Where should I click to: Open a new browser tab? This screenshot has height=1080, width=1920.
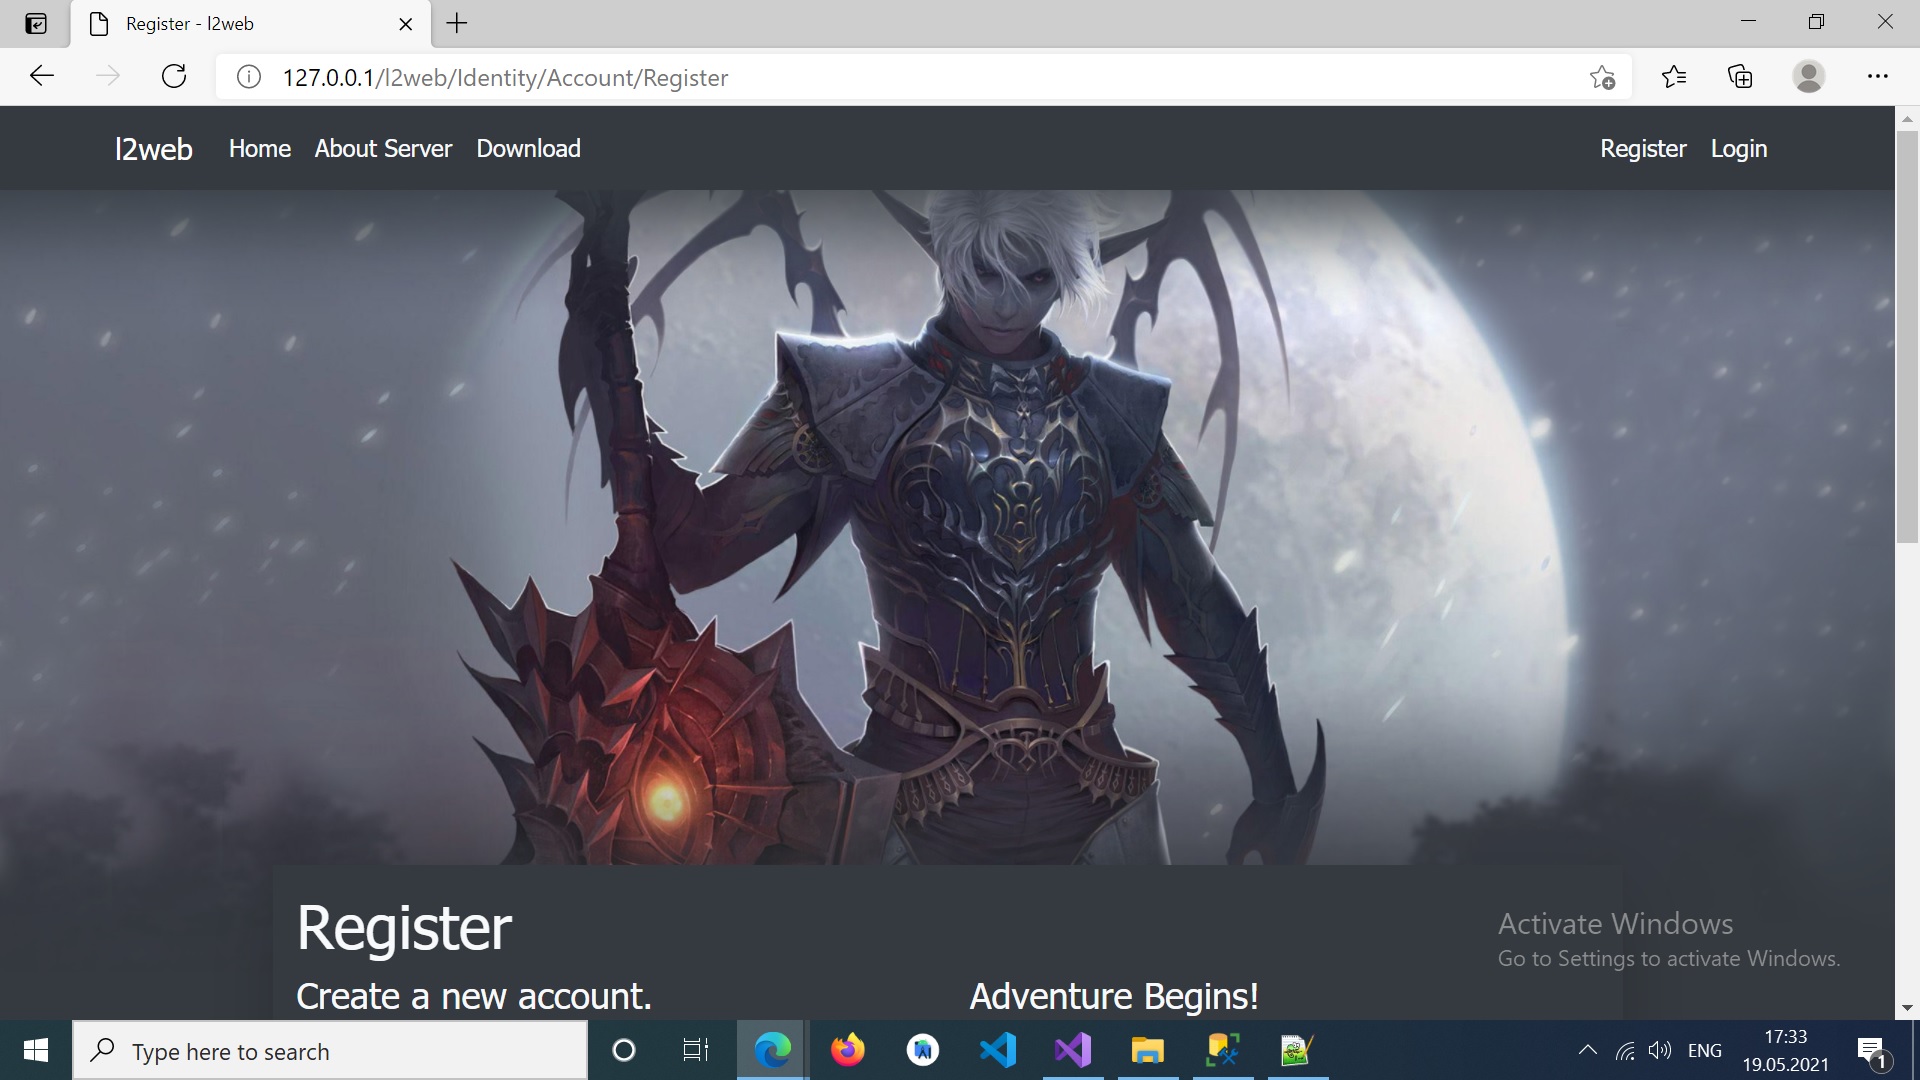click(457, 23)
